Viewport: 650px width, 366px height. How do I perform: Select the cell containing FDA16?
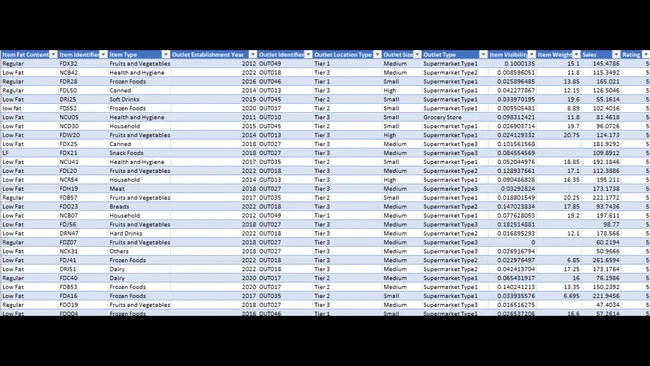pyautogui.click(x=83, y=296)
